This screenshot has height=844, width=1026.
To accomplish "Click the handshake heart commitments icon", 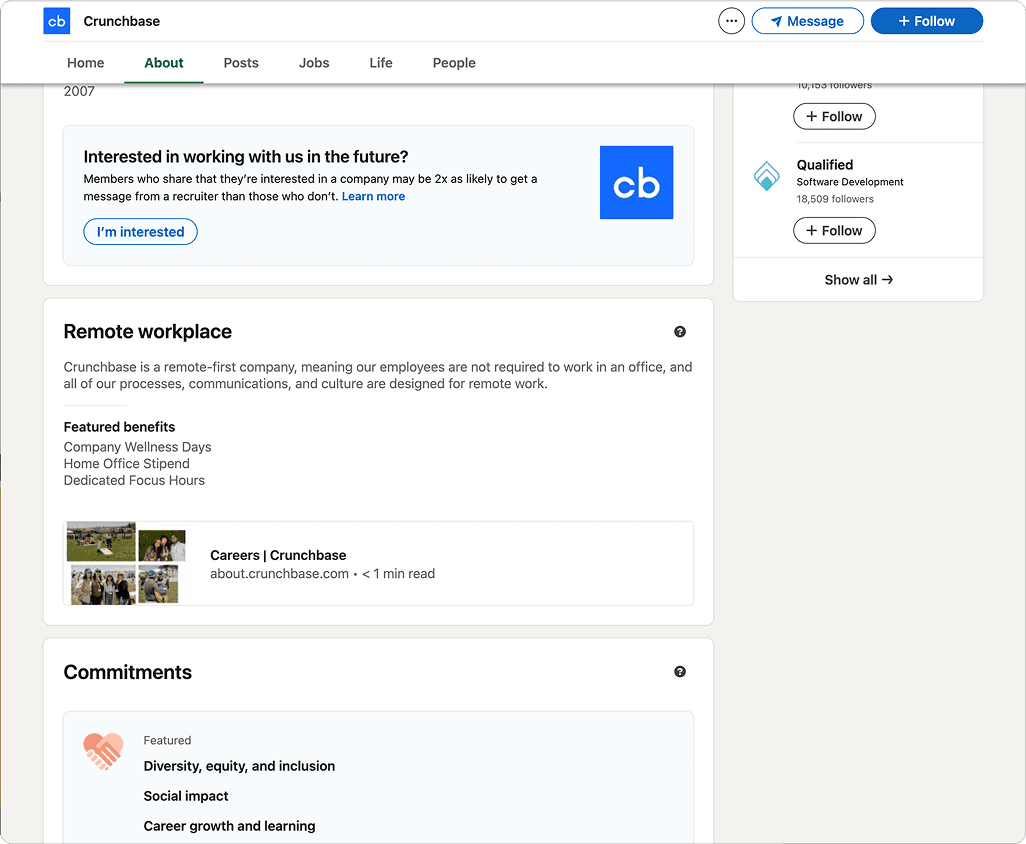I will point(103,751).
